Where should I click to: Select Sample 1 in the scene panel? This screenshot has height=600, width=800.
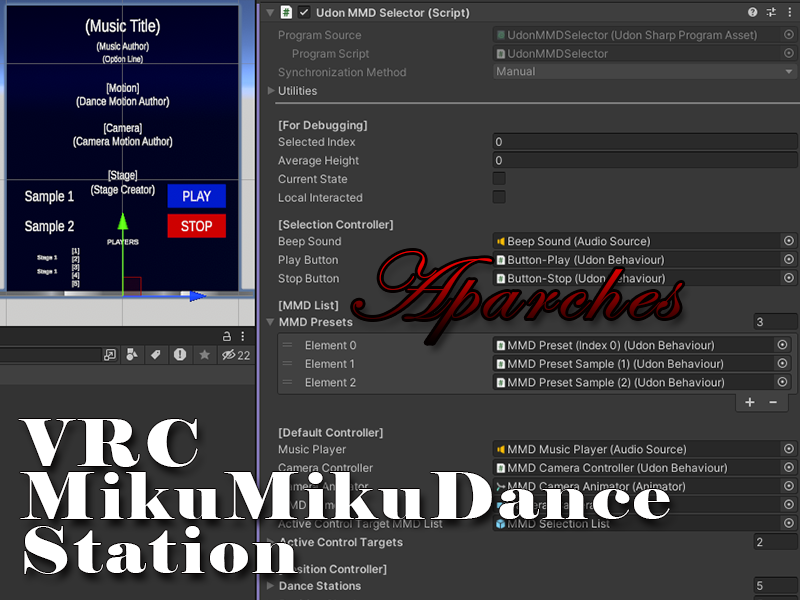click(x=49, y=196)
